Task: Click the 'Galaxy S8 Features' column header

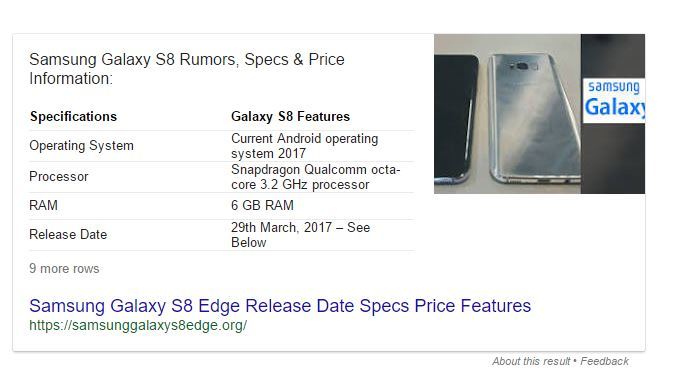Action: point(290,116)
